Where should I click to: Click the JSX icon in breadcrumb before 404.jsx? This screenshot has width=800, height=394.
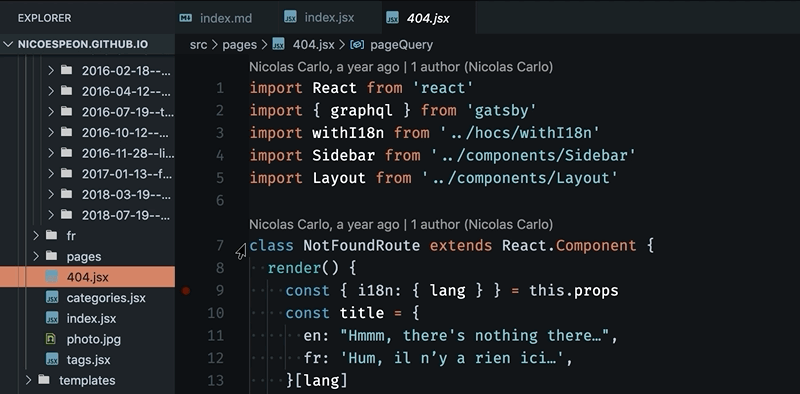pyautogui.click(x=279, y=44)
